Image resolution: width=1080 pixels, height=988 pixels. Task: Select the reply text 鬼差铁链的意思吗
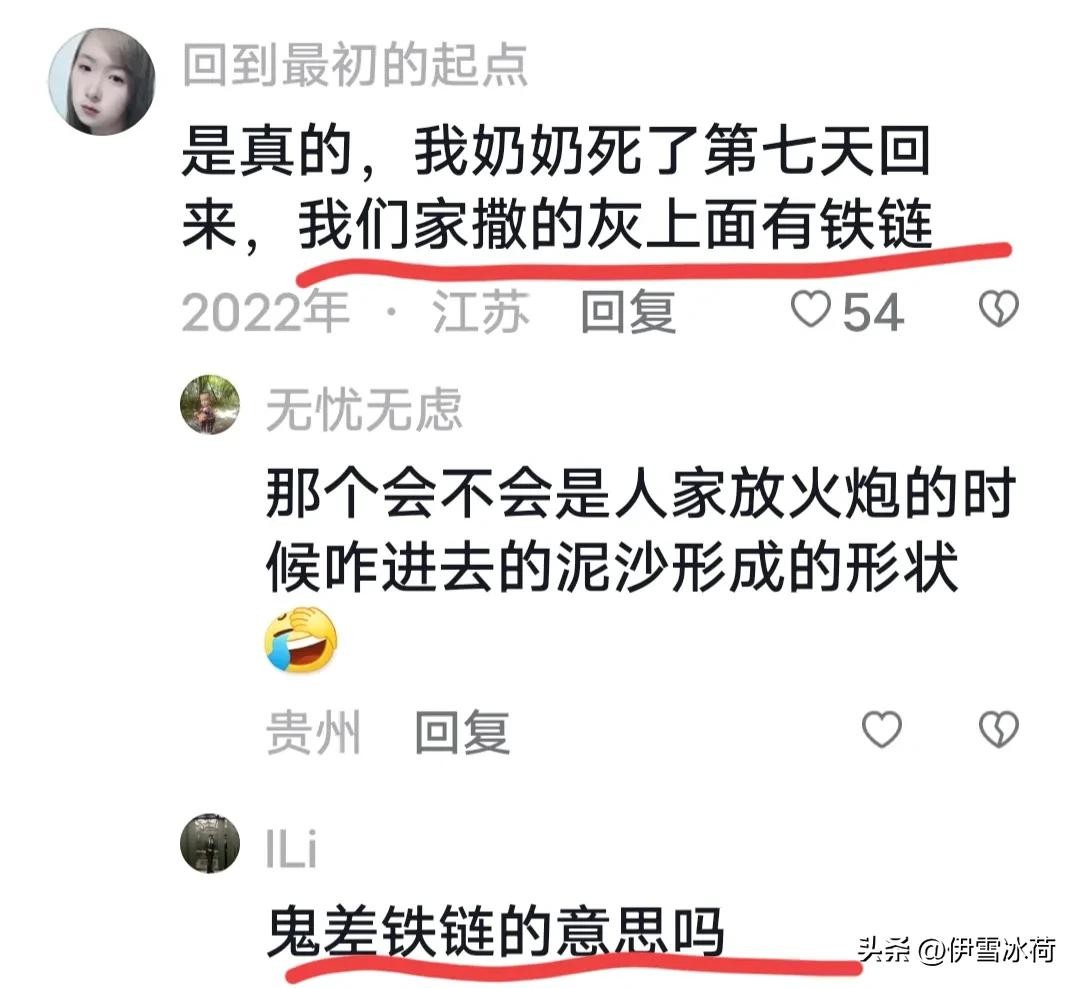pyautogui.click(x=495, y=932)
